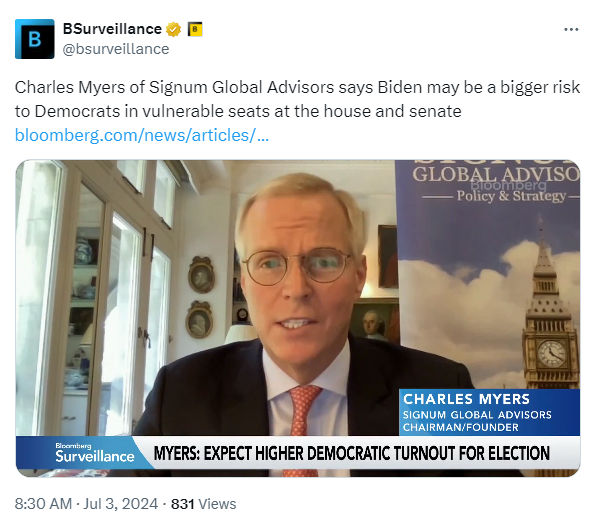Open the bloomberg.com/news/articles link
This screenshot has height=524, width=596.
pyautogui.click(x=142, y=135)
